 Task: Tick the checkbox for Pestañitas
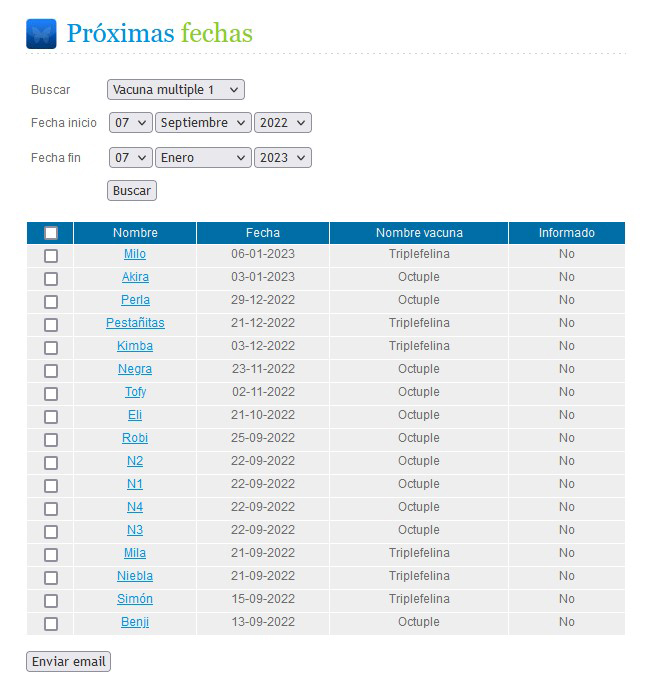51,325
